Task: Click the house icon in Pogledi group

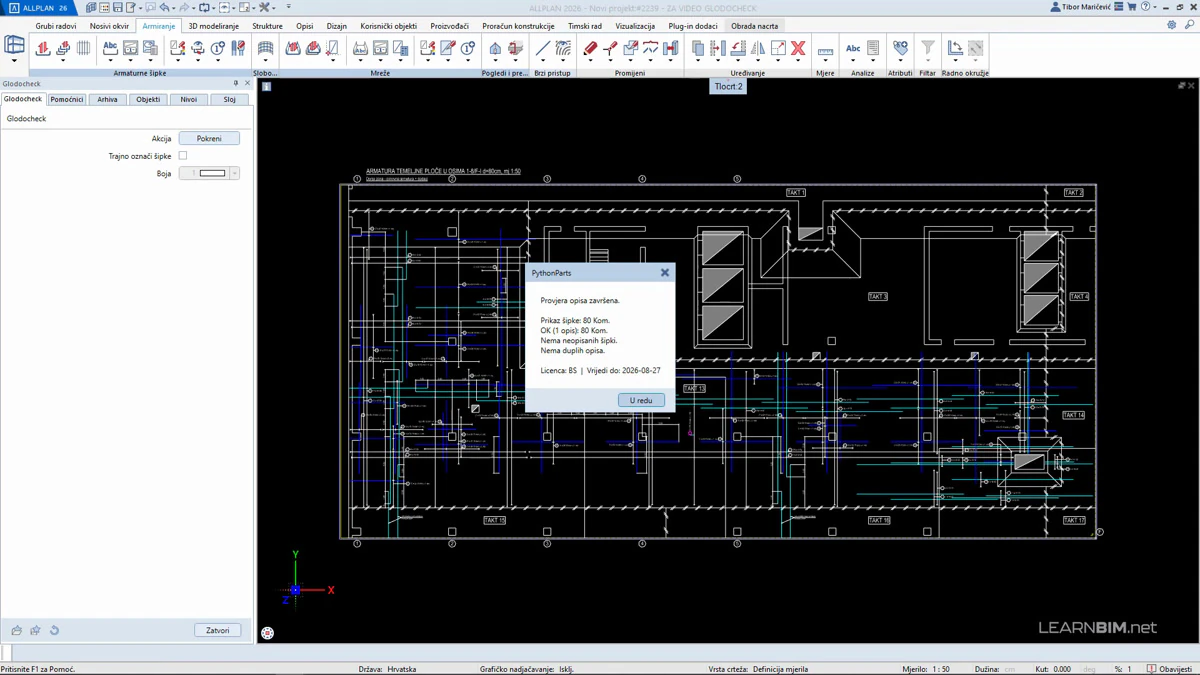Action: [495, 47]
